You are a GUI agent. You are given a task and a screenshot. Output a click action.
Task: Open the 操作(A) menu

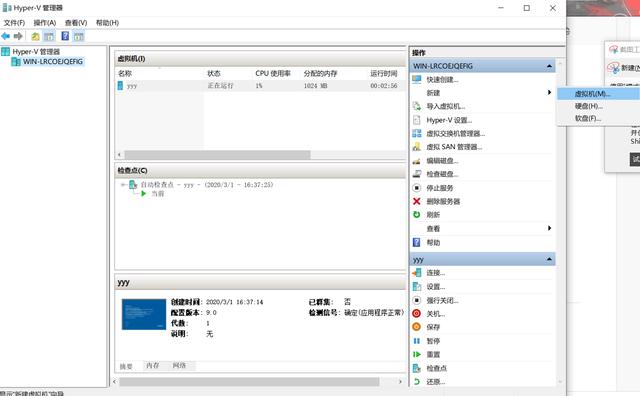click(44, 23)
